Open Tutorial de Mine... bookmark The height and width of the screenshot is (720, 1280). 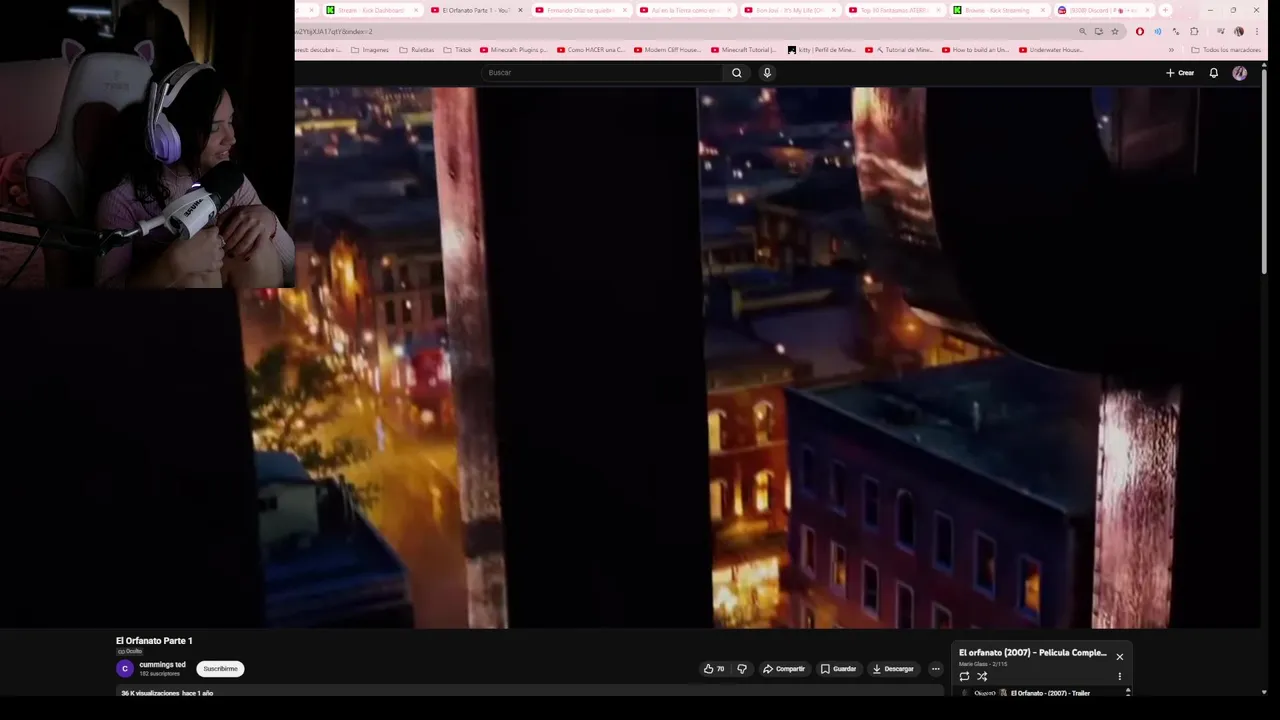click(x=899, y=50)
